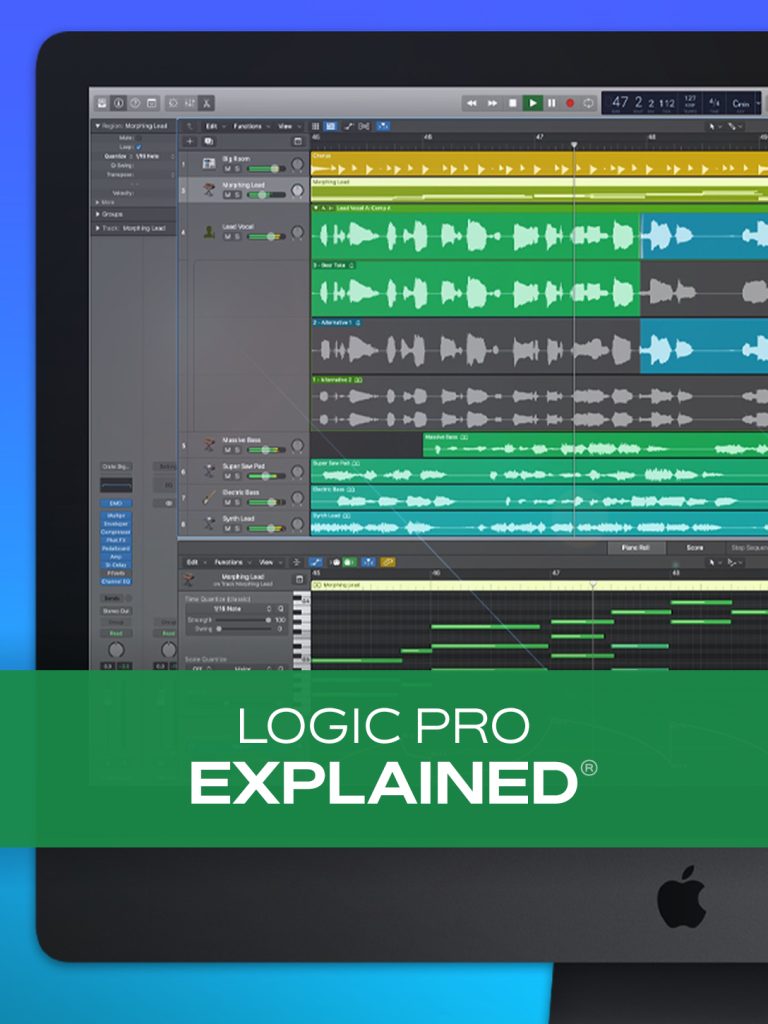
Task: Click the Mixer icon in the control bar
Action: point(187,103)
